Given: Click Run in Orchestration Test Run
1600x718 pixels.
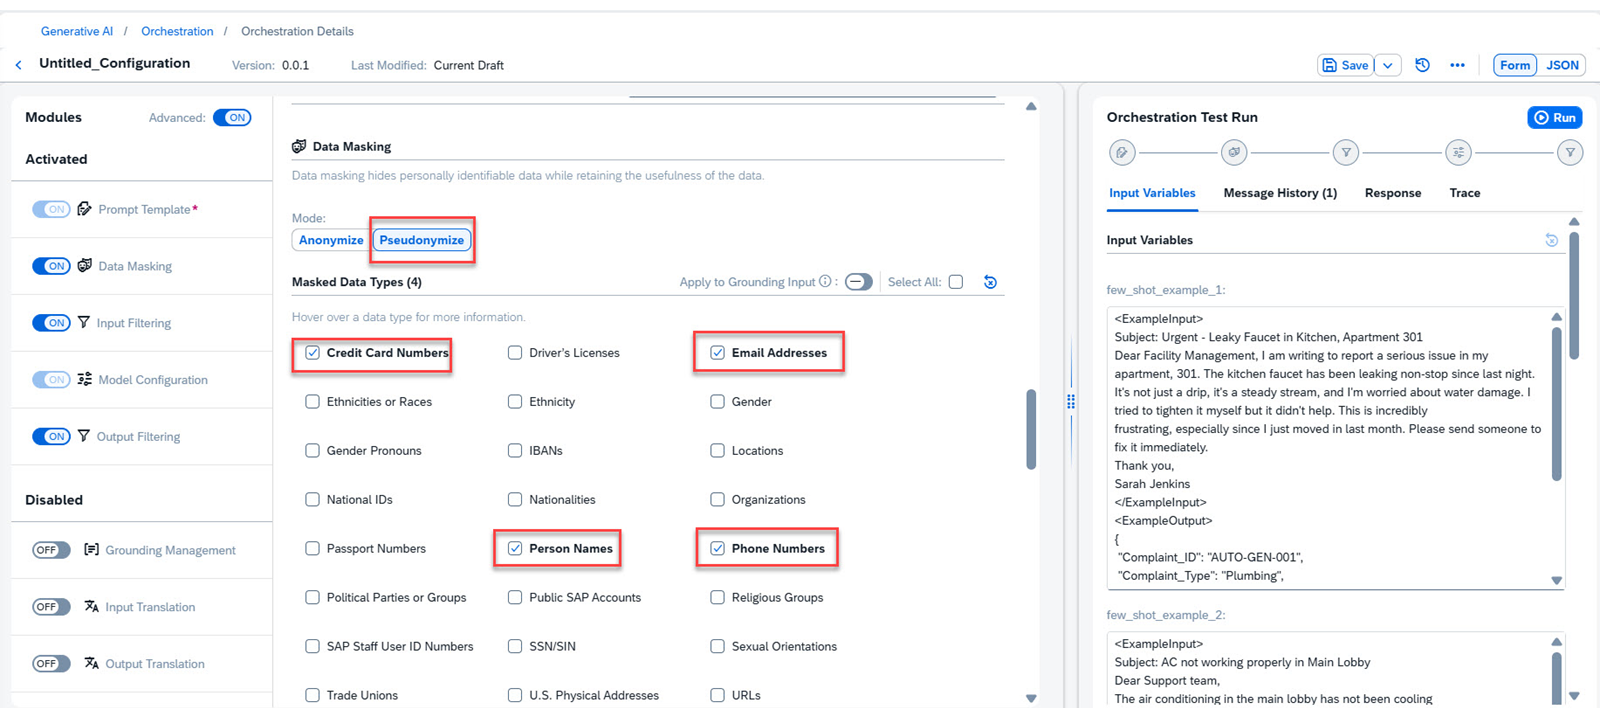Looking at the screenshot, I should [x=1555, y=118].
